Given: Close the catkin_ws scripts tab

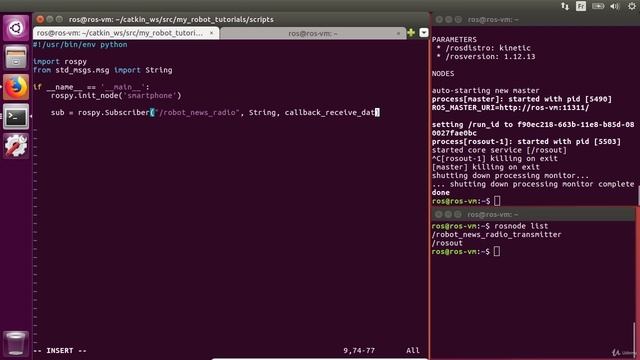Looking at the screenshot, I should pyautogui.click(x=211, y=33).
